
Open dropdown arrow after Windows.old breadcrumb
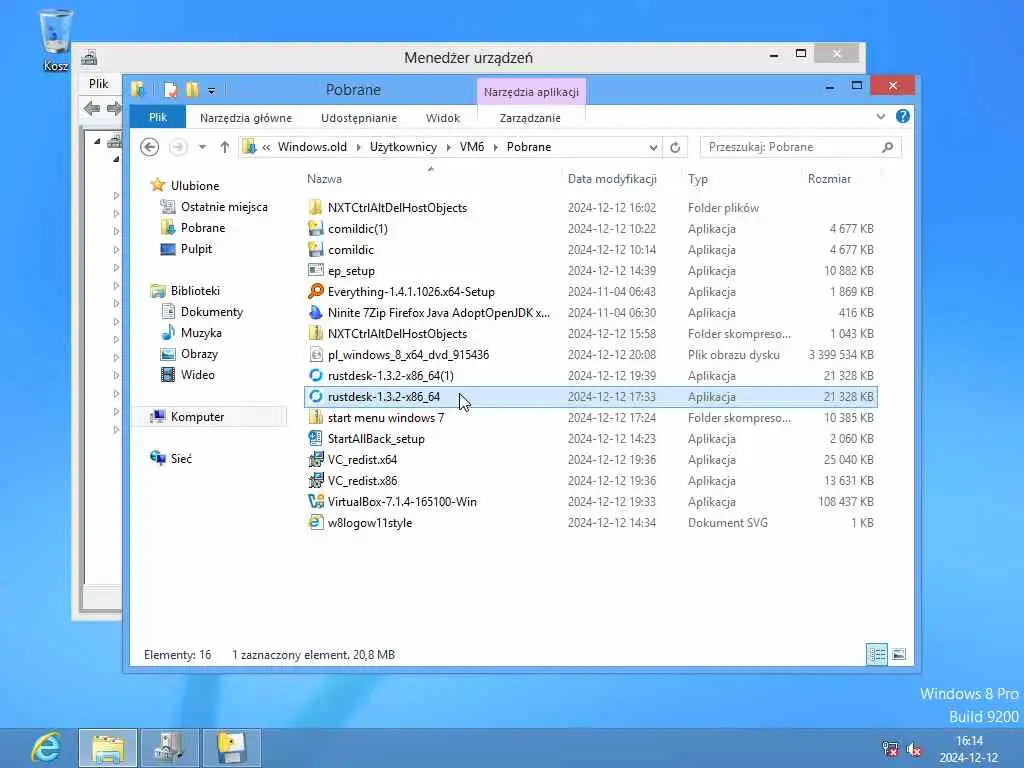(x=359, y=148)
